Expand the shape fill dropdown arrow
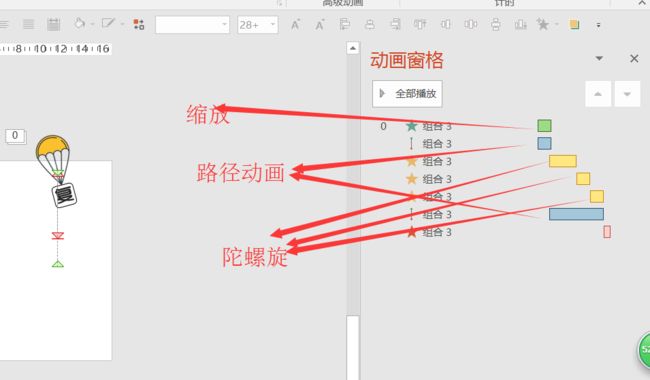Image resolution: width=650 pixels, height=380 pixels. (92, 24)
